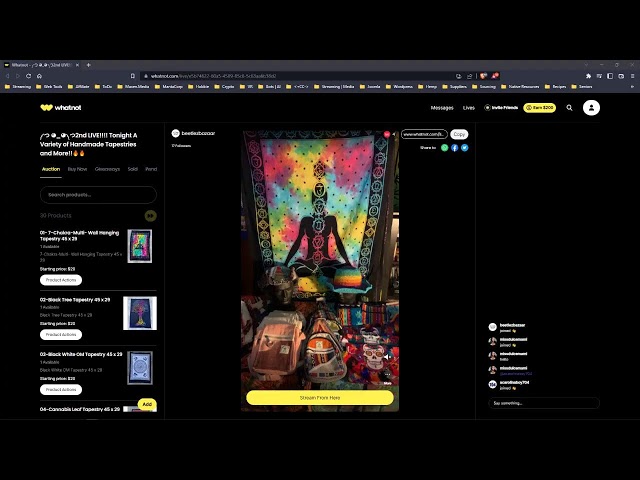Open the Black White OM Tapestry thumbnail
640x480 pixels.
tap(140, 368)
